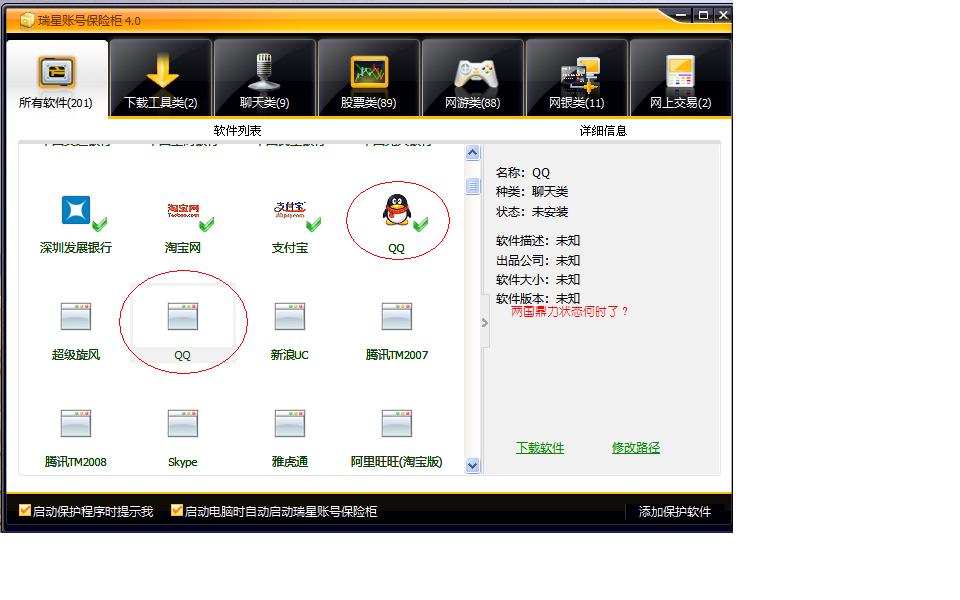
Task: Click the 软件描述: 未知 line
Action: (x=538, y=241)
